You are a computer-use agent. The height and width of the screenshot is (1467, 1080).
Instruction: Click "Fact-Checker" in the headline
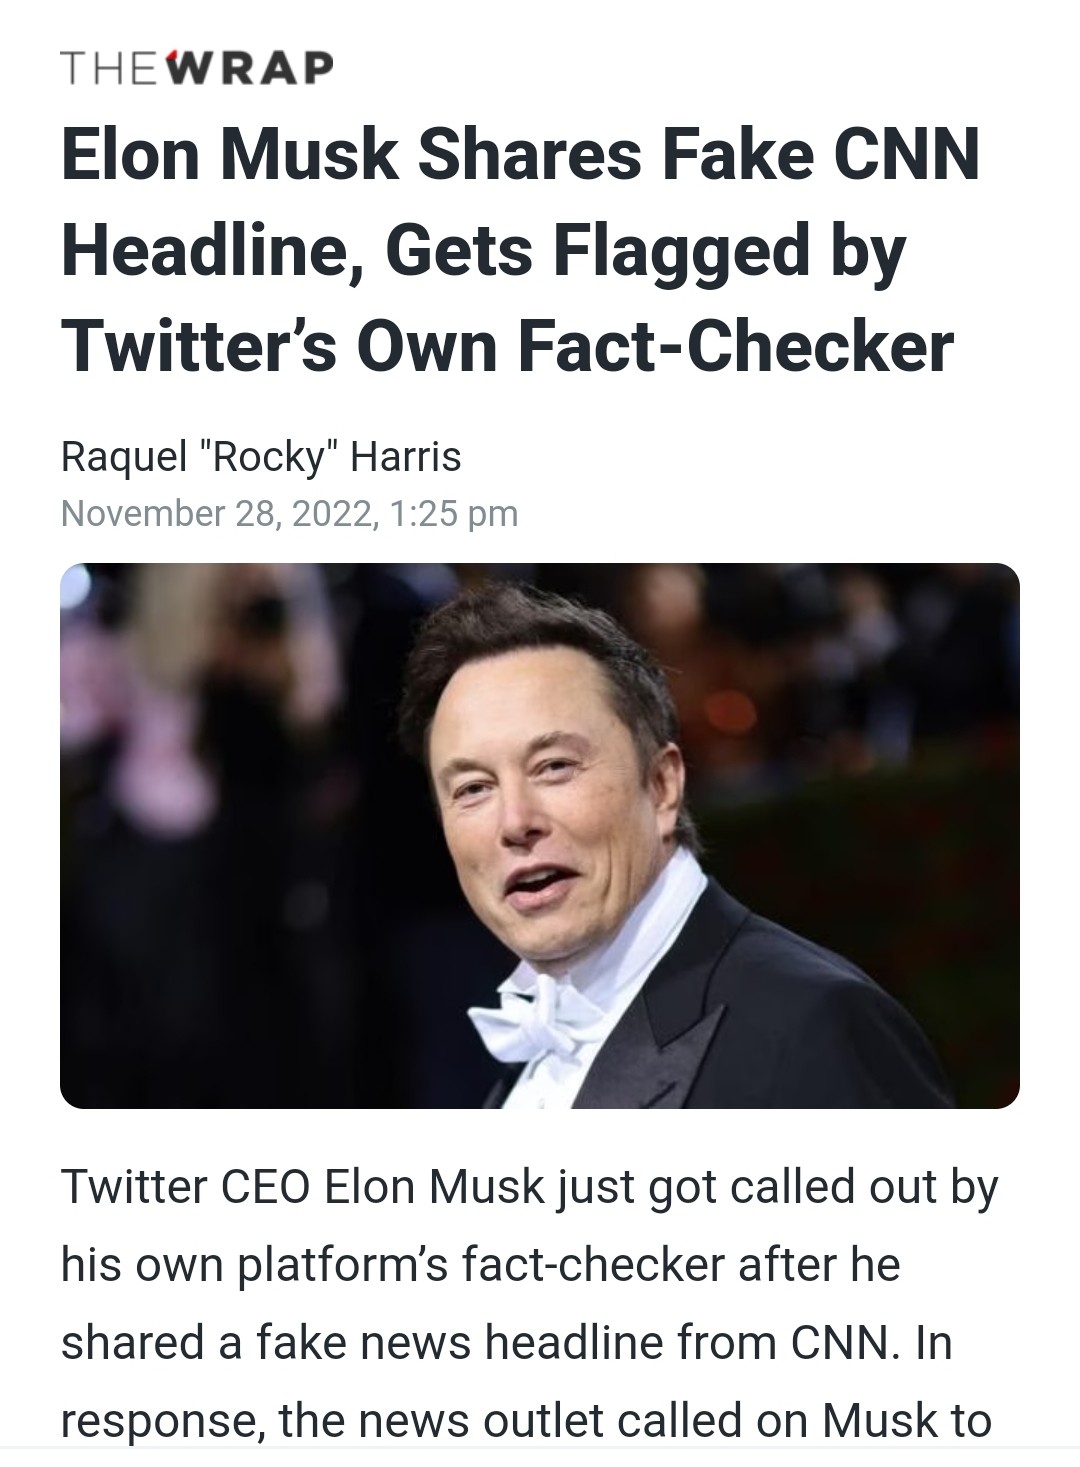[735, 346]
